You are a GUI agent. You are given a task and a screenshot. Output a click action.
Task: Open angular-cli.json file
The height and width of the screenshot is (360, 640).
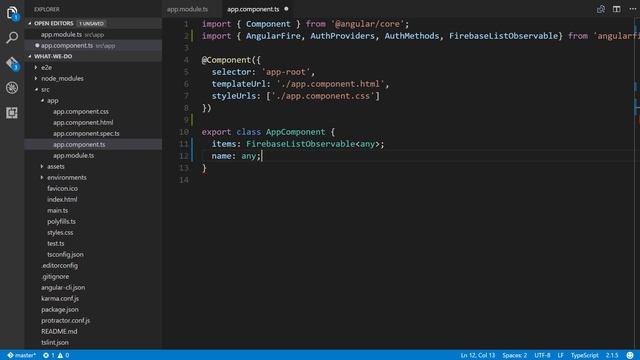point(63,288)
